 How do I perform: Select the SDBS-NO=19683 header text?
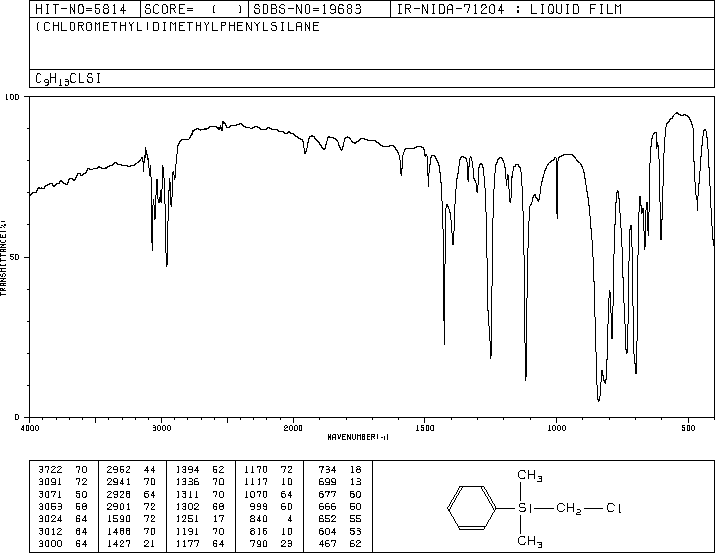tap(307, 9)
